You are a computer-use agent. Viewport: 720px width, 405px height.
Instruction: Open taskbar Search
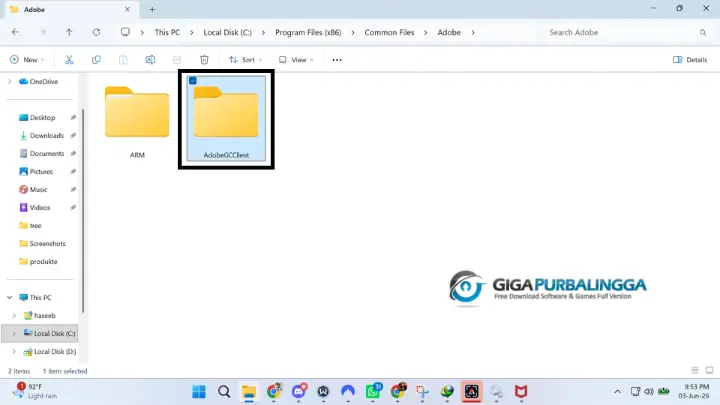pos(224,392)
